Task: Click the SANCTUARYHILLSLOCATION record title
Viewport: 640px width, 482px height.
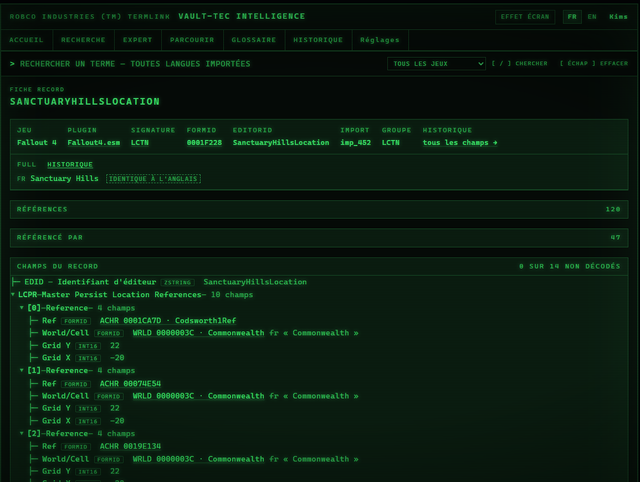Action: (85, 102)
